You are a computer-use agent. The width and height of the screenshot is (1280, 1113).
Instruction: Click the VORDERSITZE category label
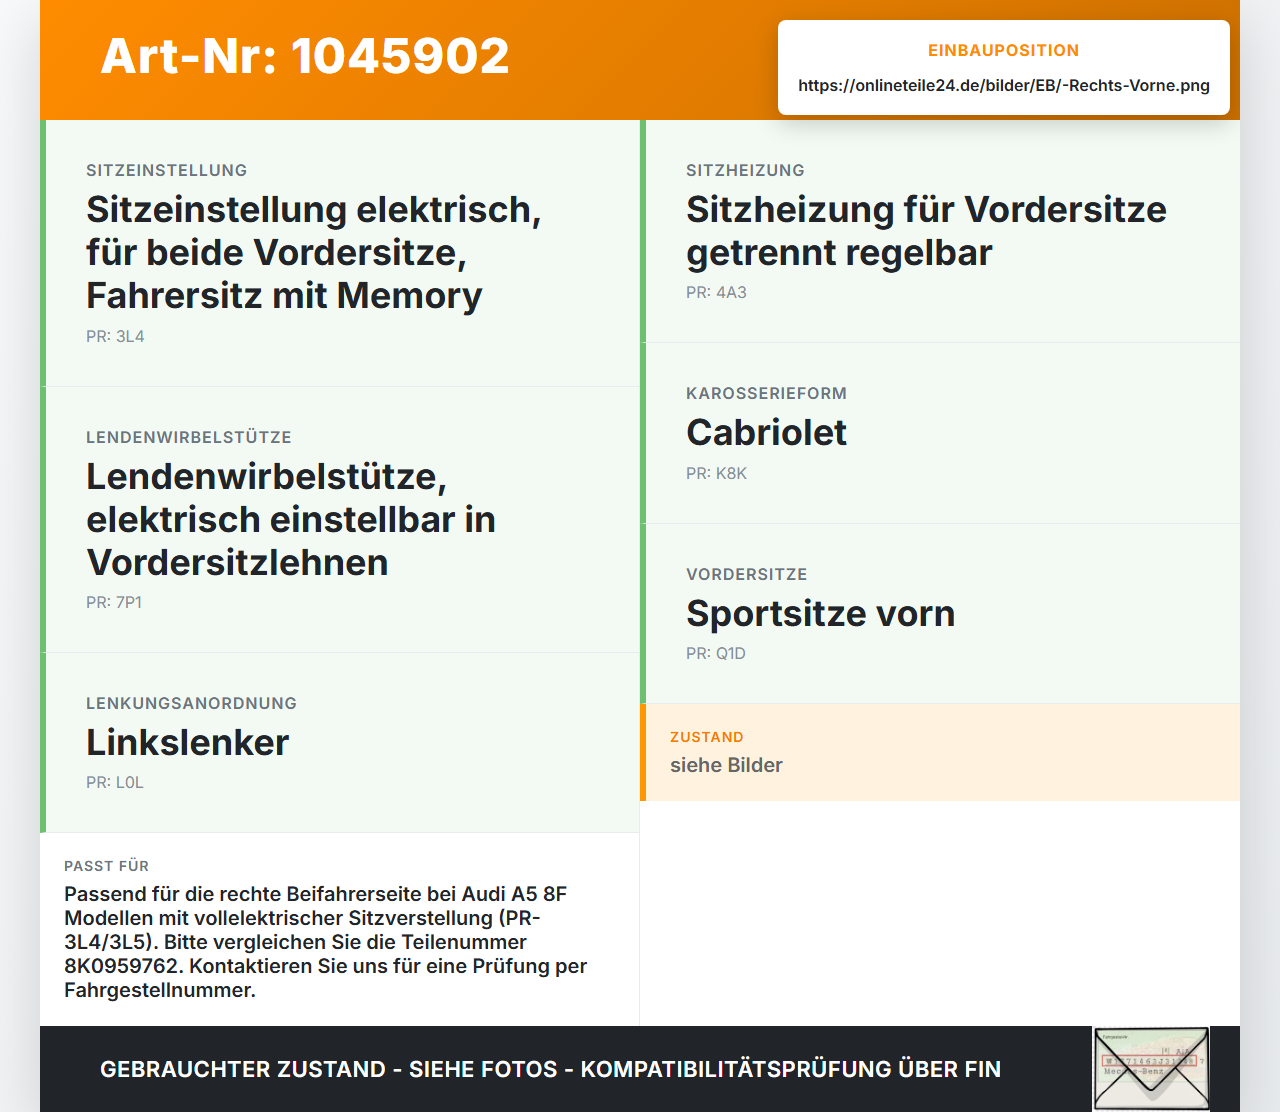(747, 574)
